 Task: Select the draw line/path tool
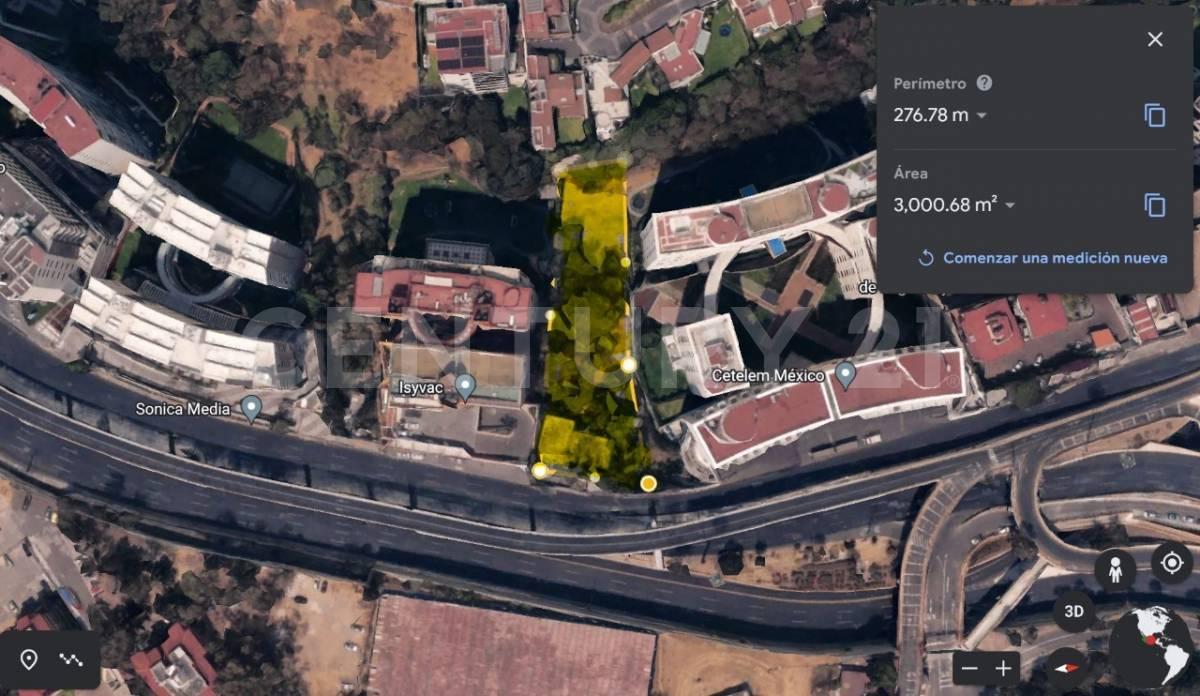point(70,659)
